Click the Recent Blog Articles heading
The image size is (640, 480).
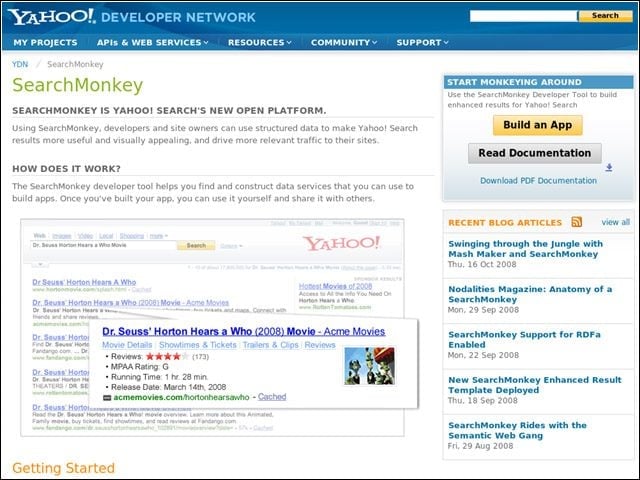(505, 222)
